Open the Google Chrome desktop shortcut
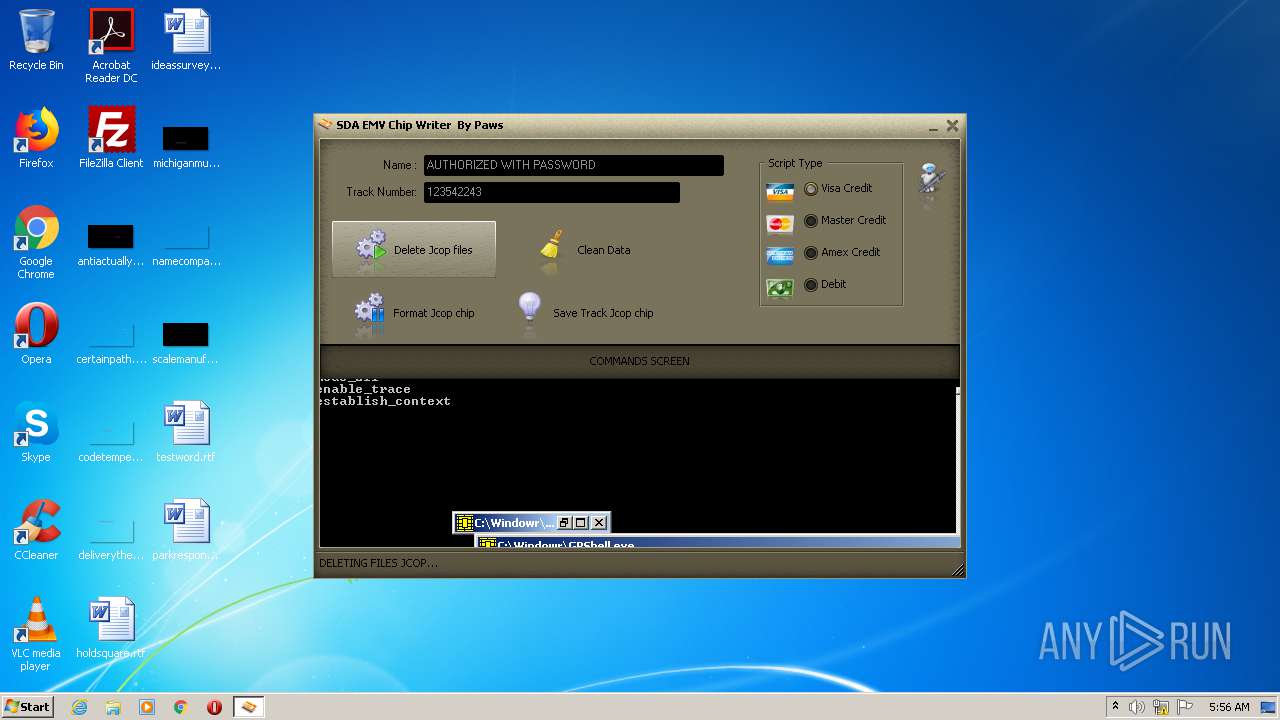 click(x=36, y=242)
